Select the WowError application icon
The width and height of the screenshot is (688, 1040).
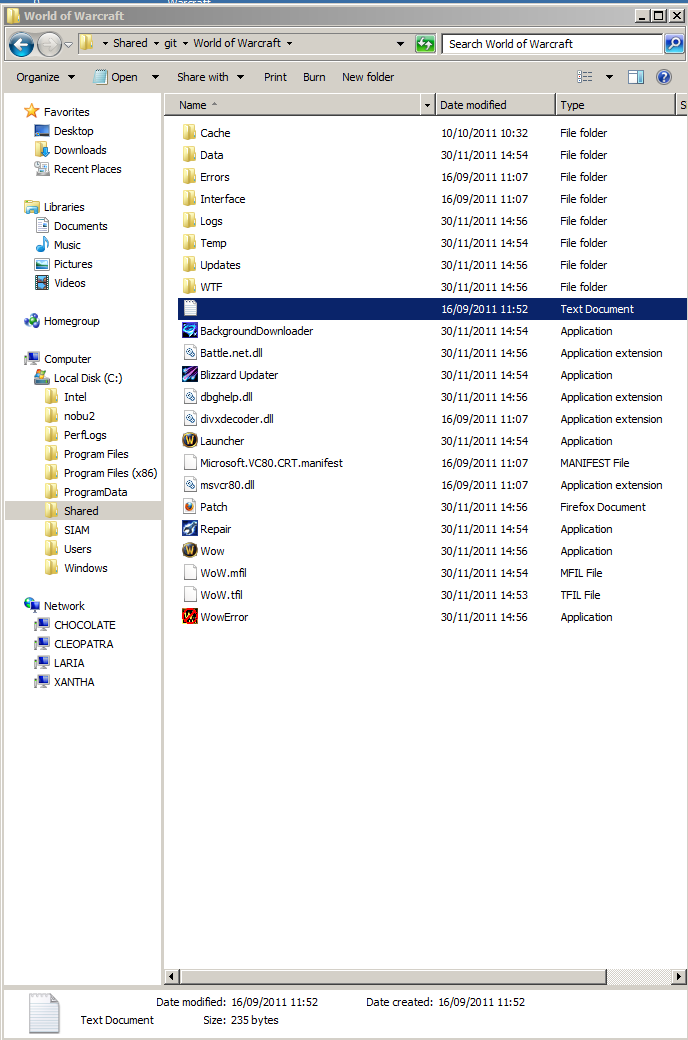190,616
